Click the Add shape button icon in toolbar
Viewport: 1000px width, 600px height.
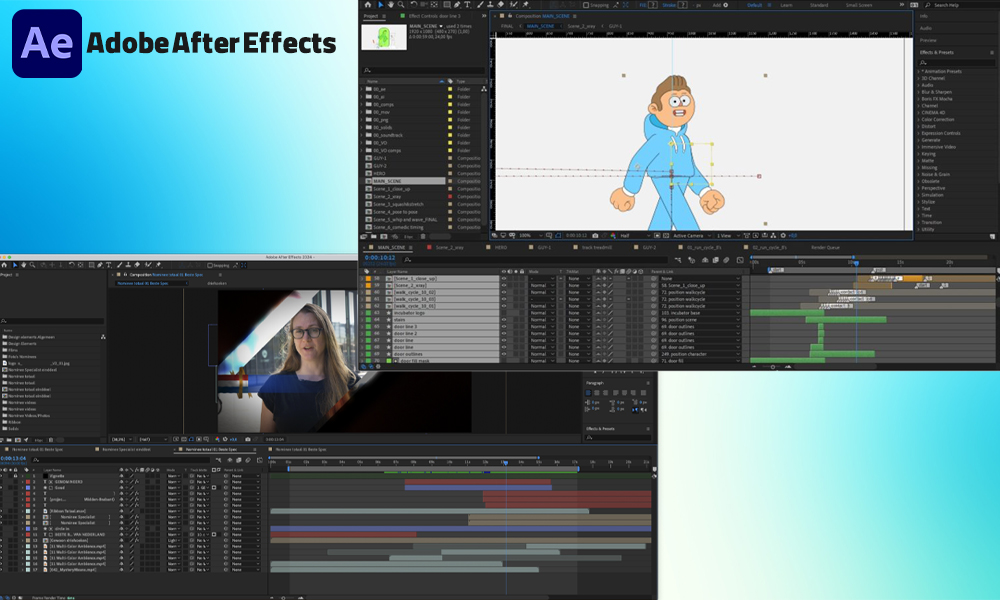(726, 4)
